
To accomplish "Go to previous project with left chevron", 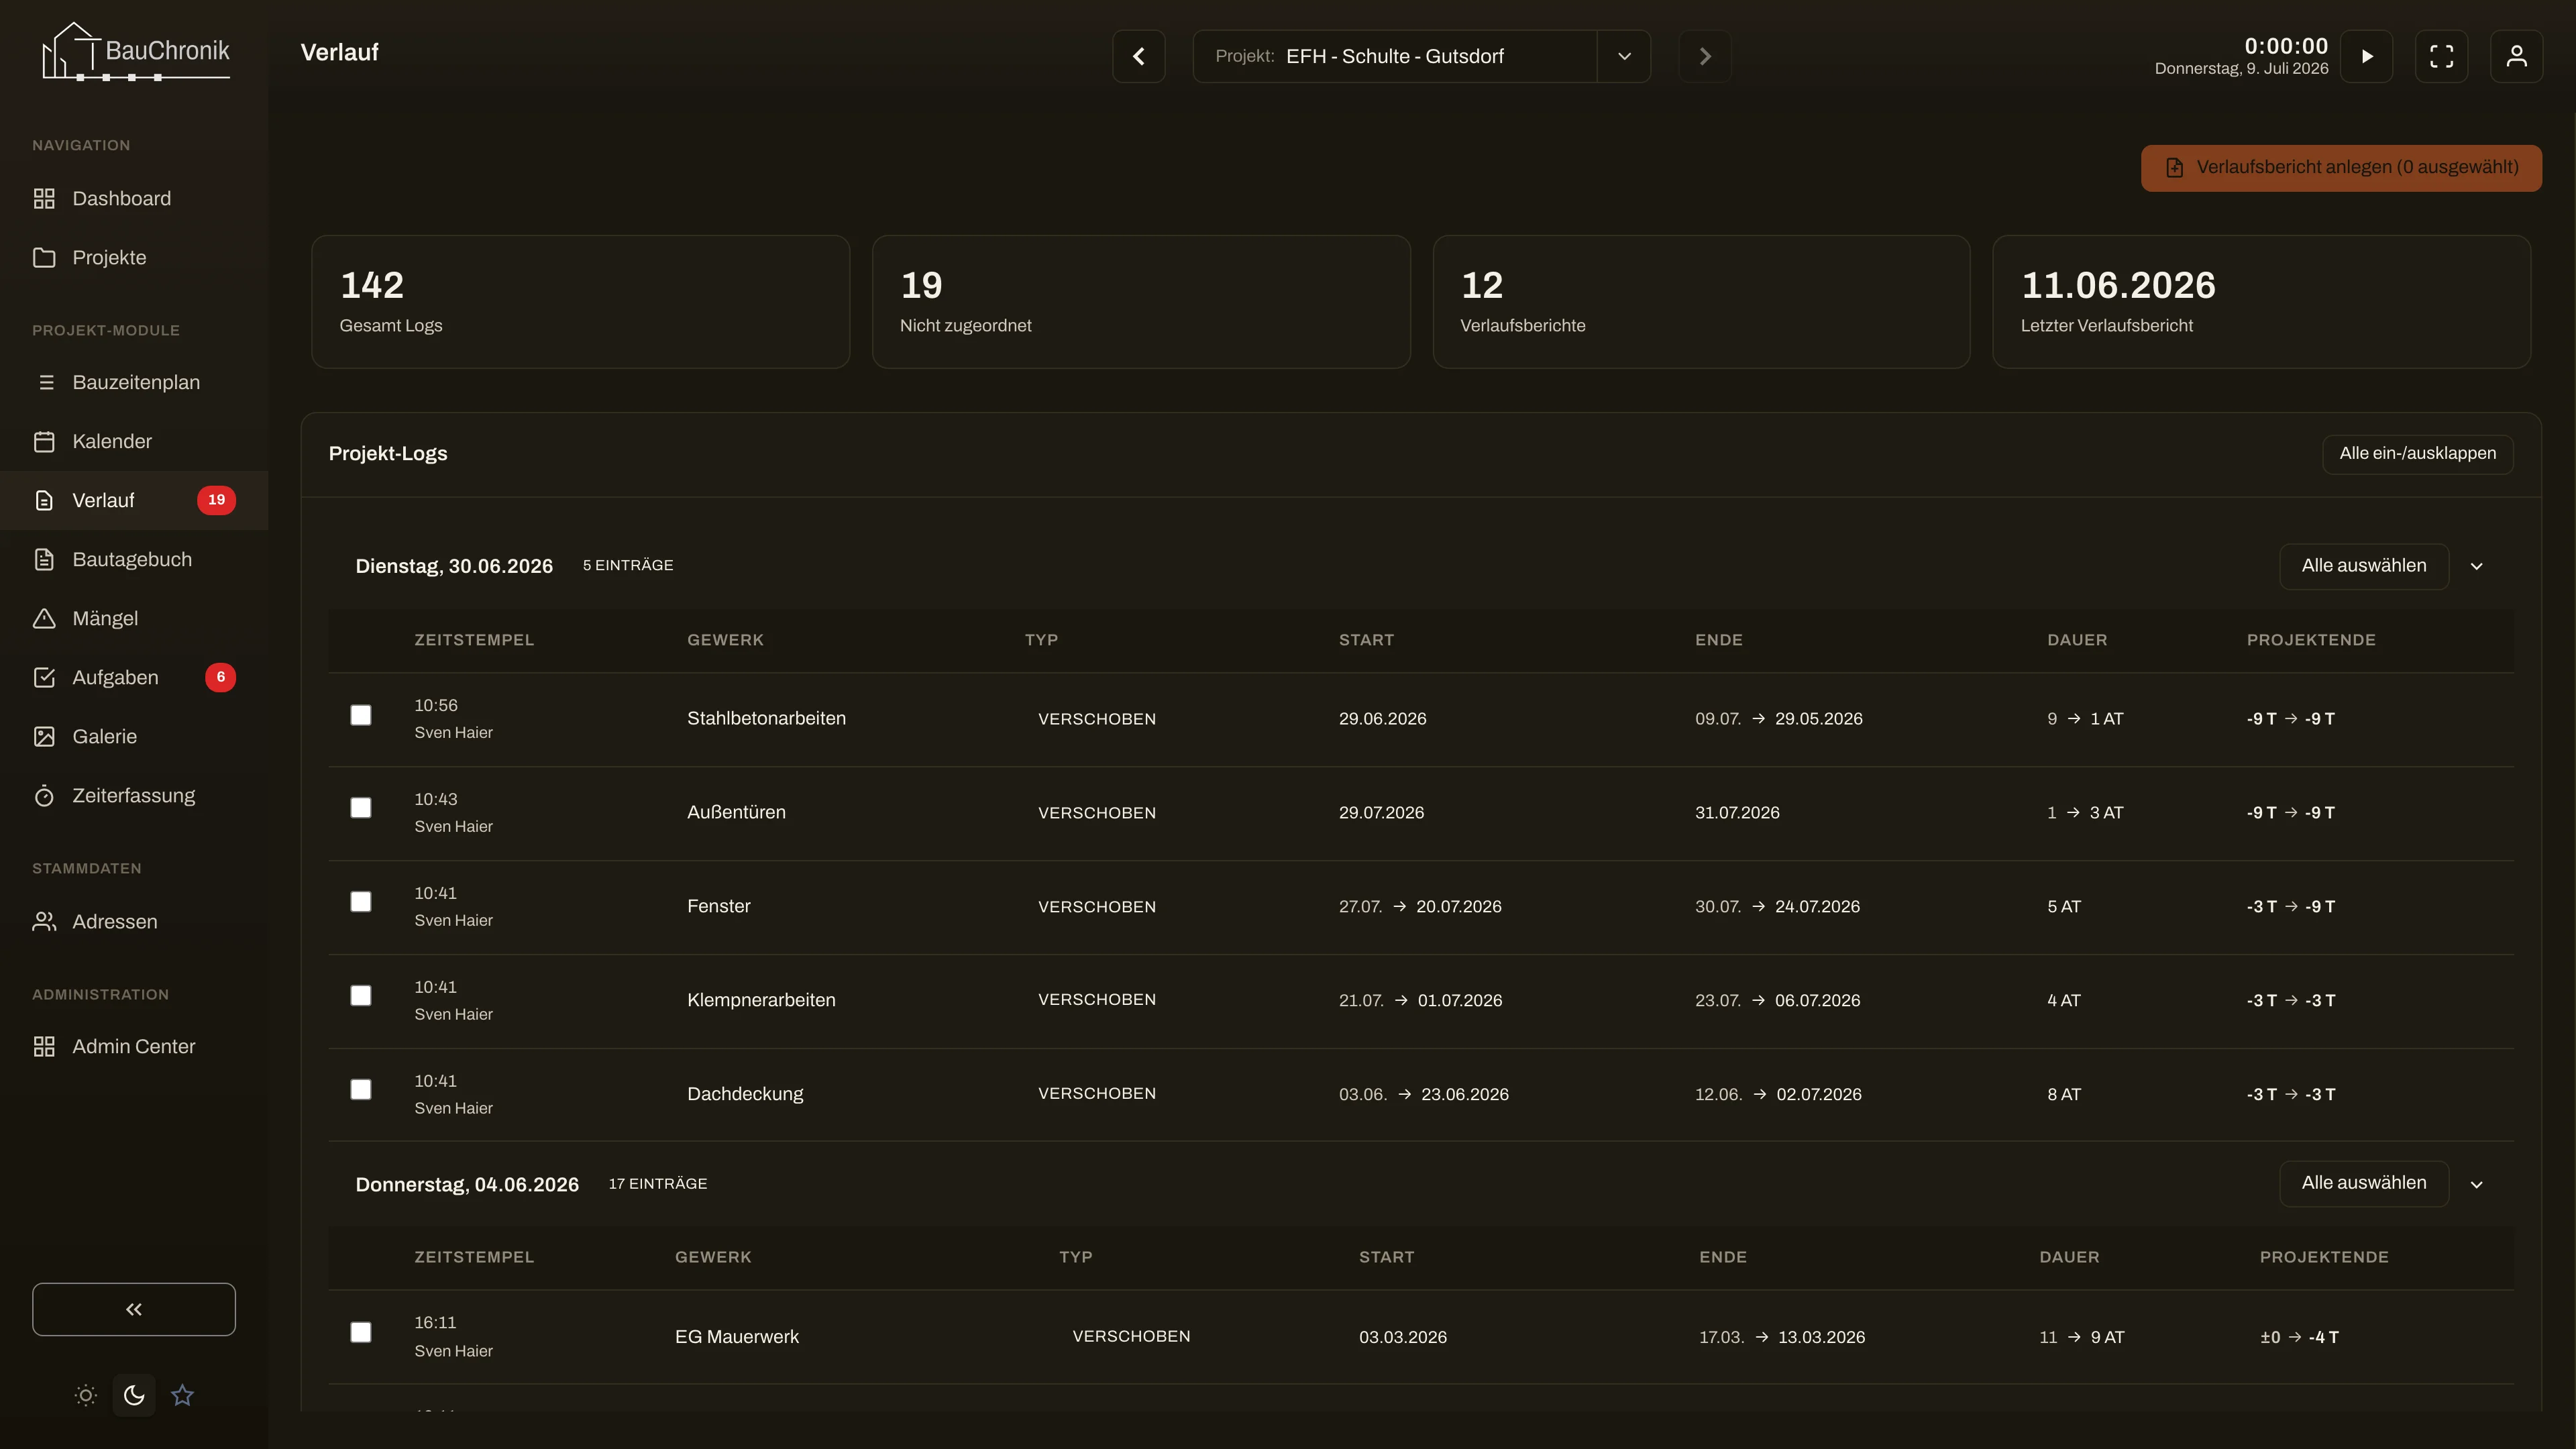I will pos(1139,56).
